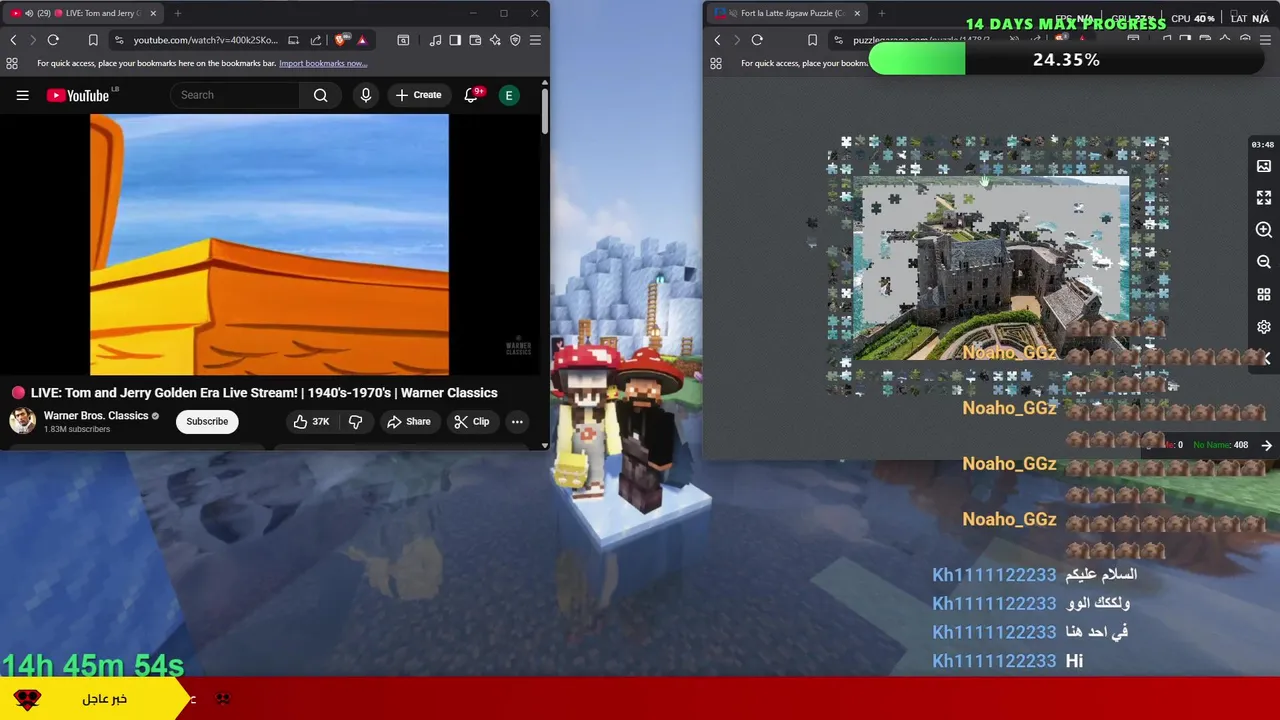Viewport: 1280px width, 720px height.
Task: Zoom in on the puzzle
Action: coord(1264,230)
